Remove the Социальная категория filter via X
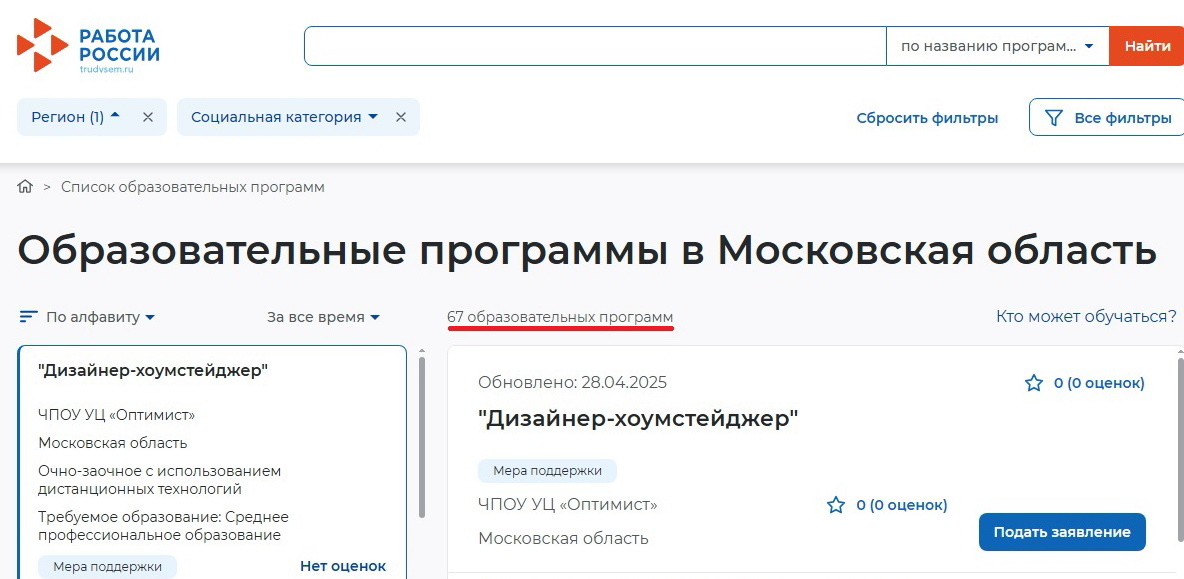Screen dimensions: 1184x579 (400, 117)
